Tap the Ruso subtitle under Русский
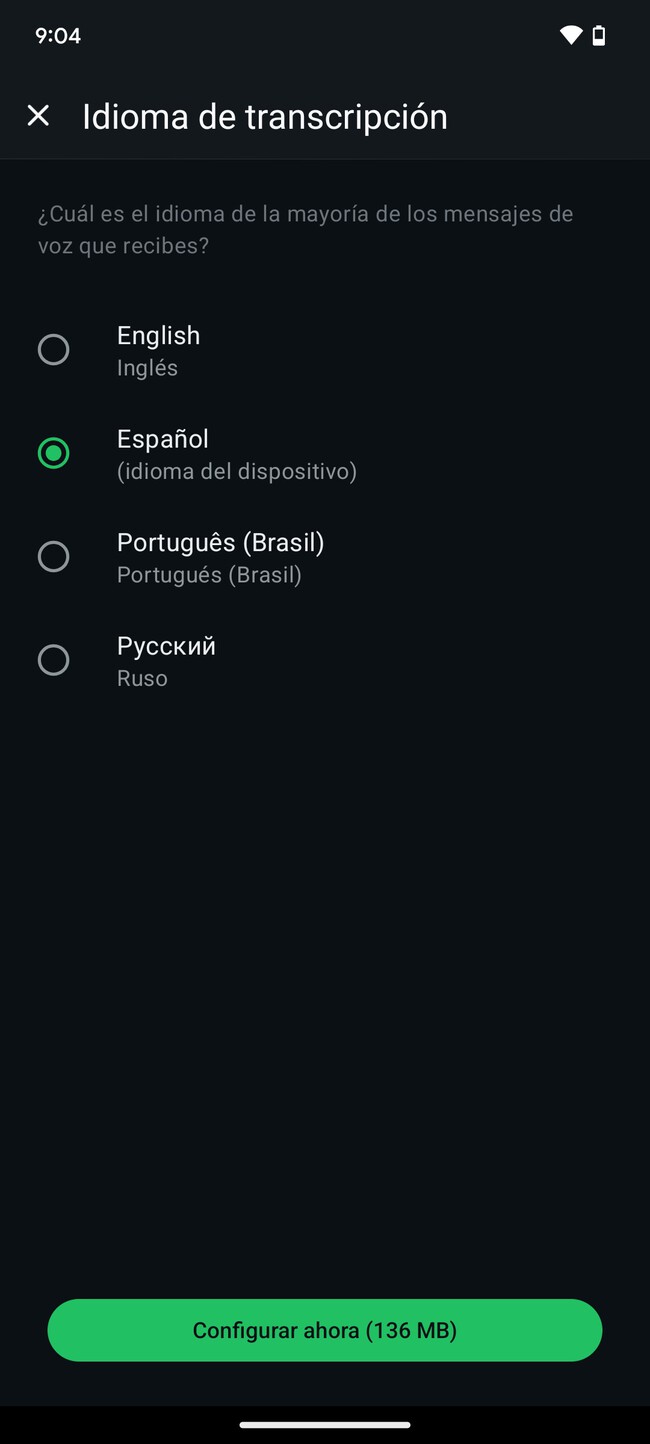 pyautogui.click(x=141, y=678)
